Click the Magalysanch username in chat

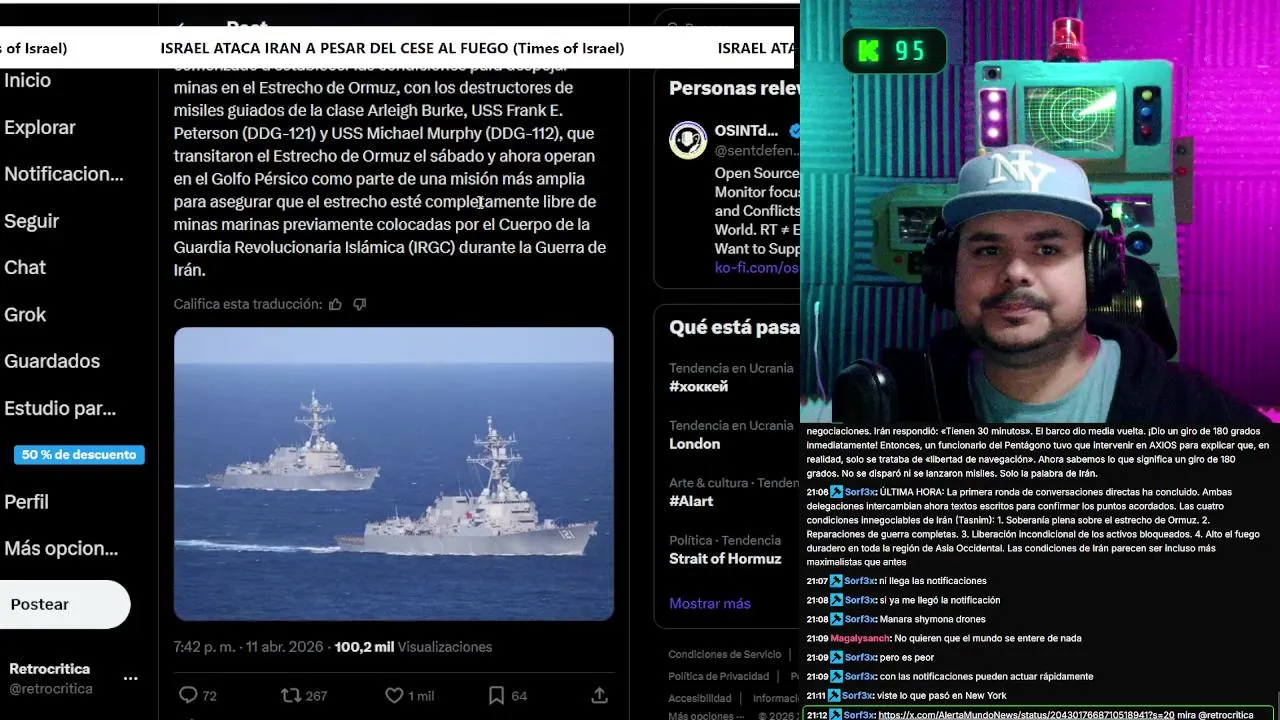click(860, 638)
